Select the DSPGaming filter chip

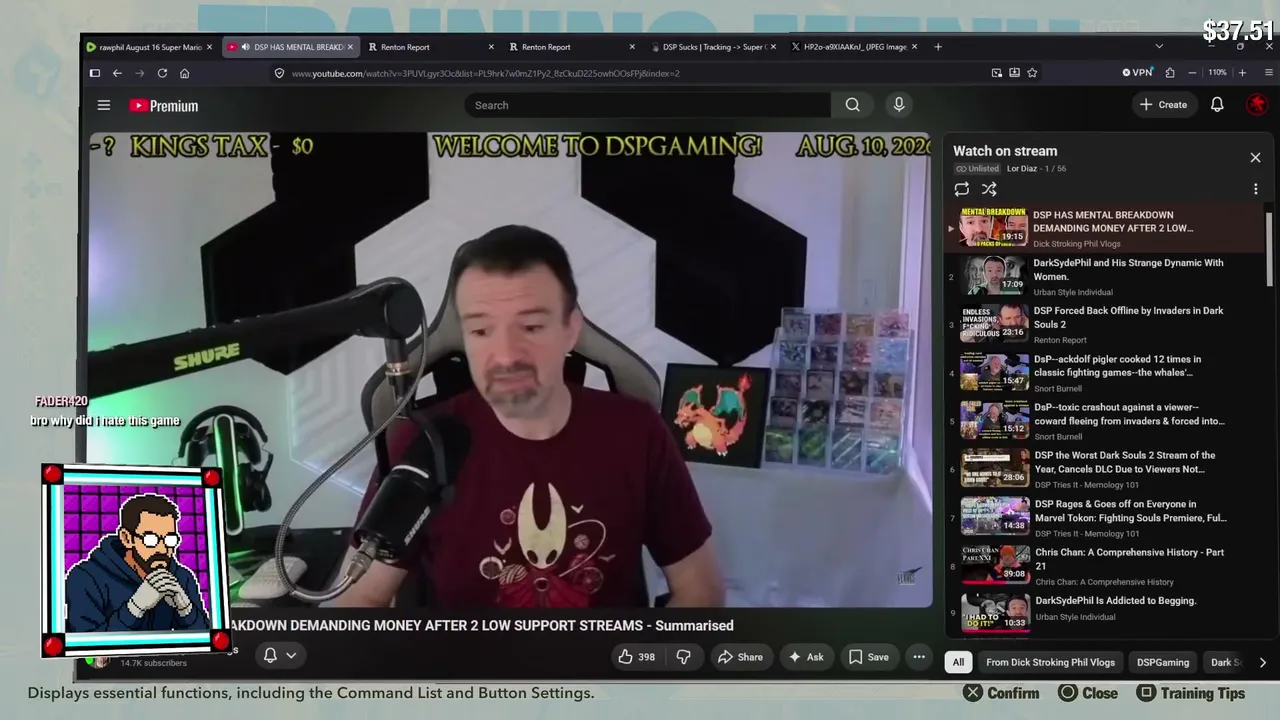point(1163,662)
